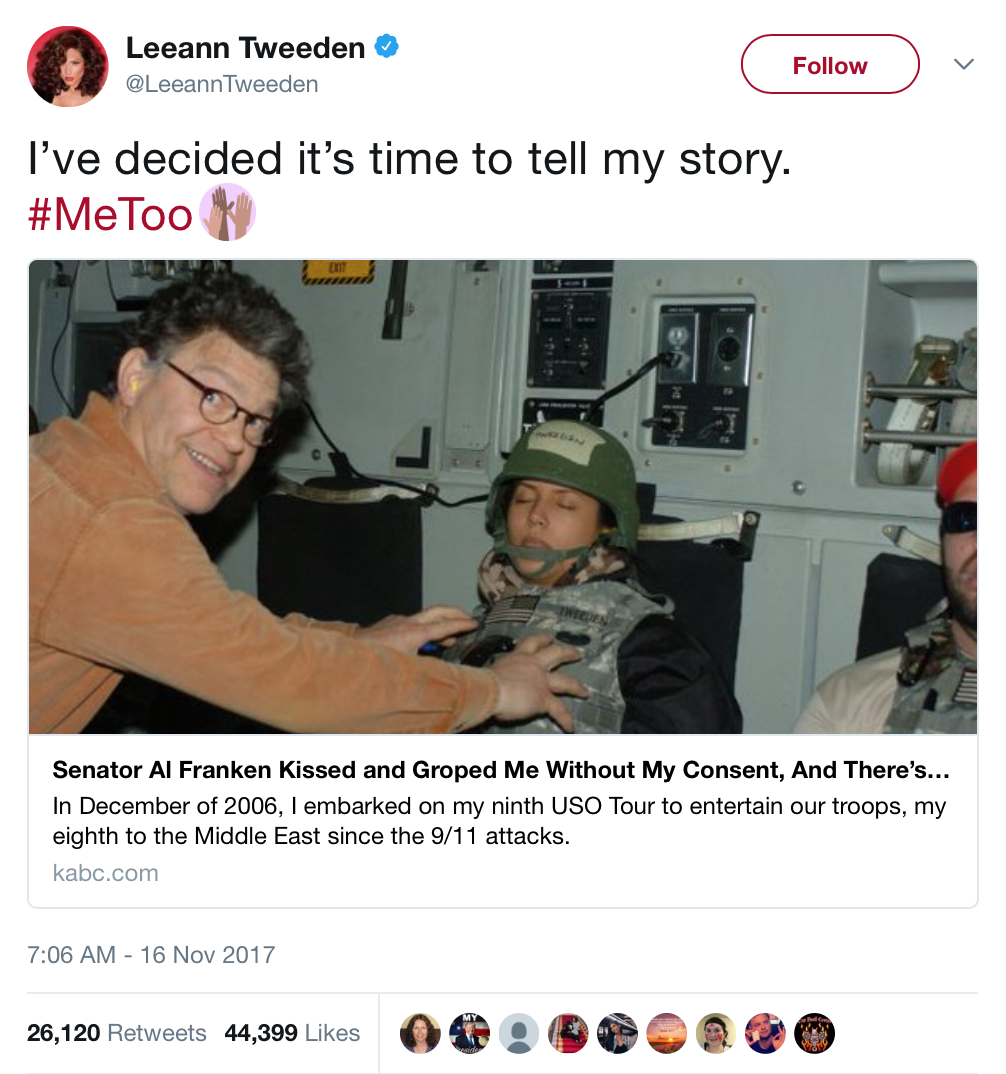Open the fourth liker avatar, red themed
This screenshot has width=1006, height=1074.
click(568, 1033)
